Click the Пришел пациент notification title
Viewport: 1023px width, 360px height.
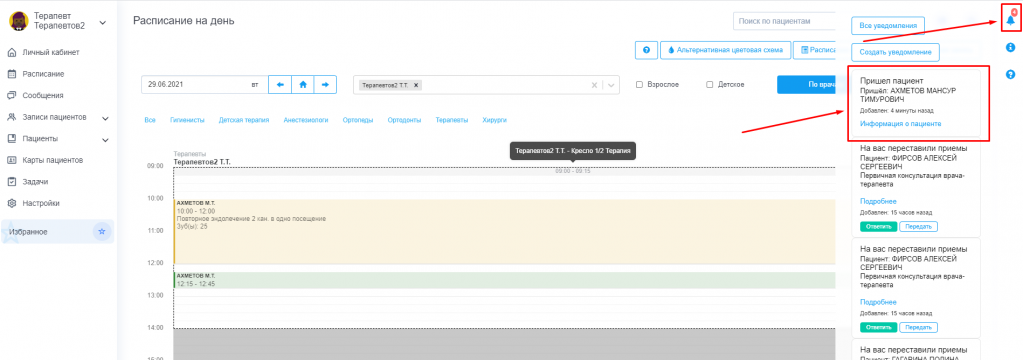(891, 81)
